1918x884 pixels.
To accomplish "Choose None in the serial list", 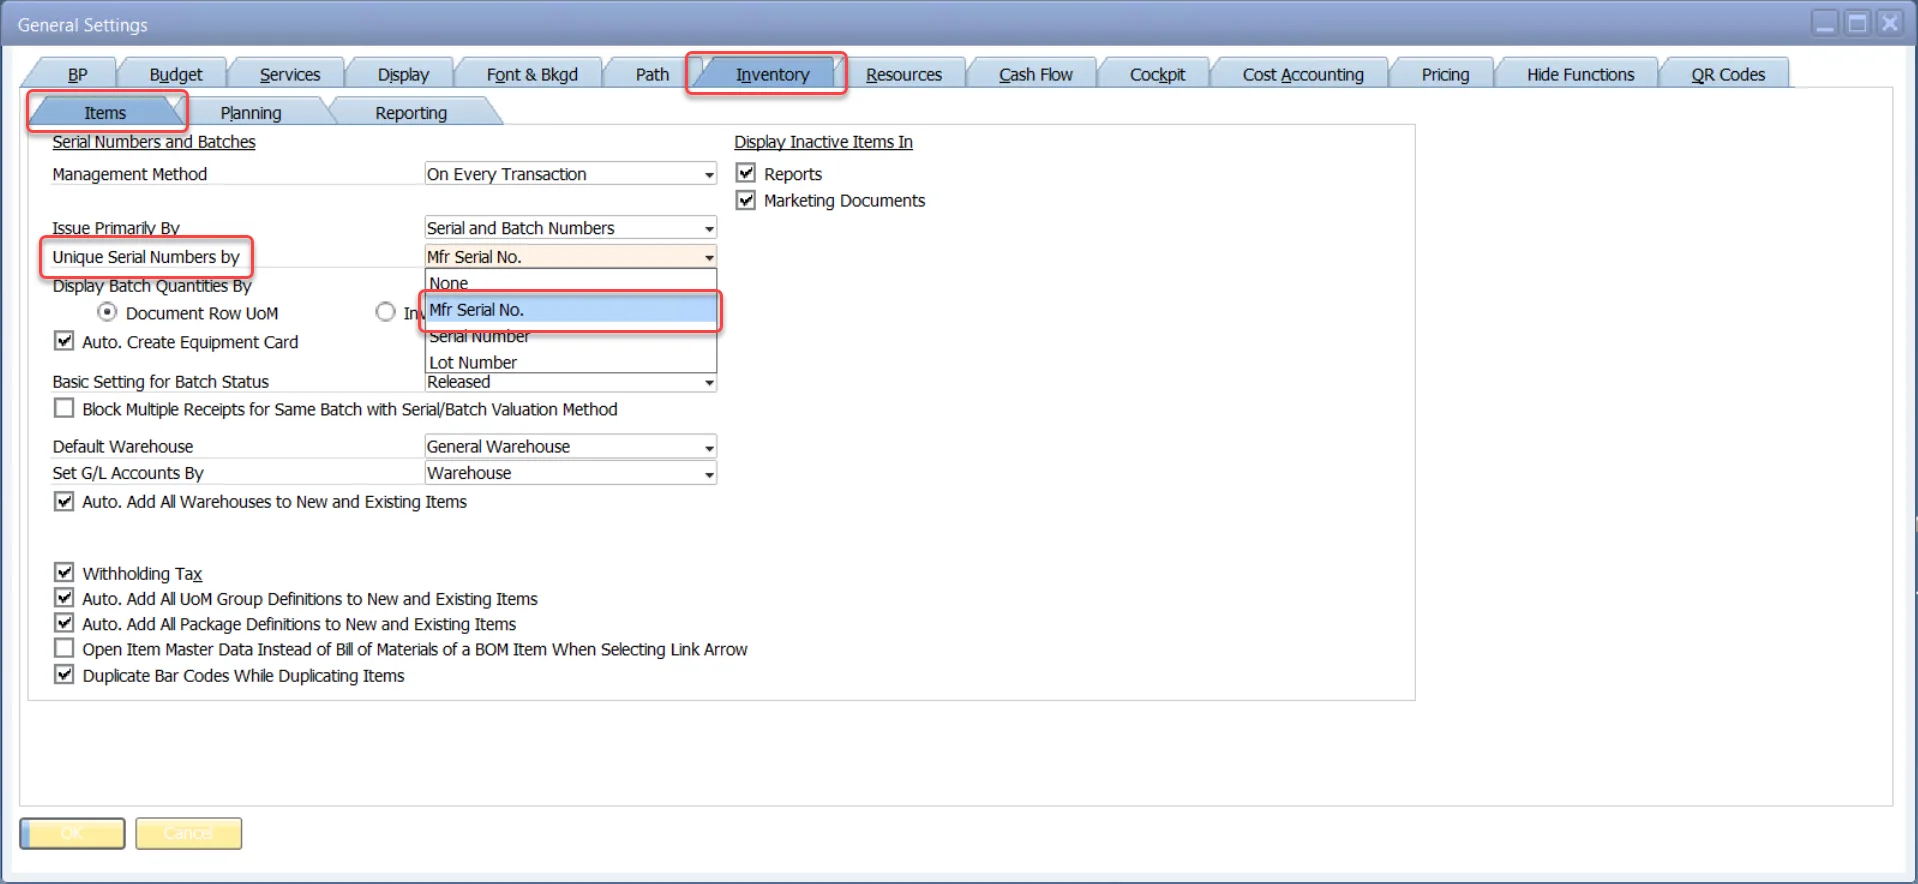I will tap(570, 283).
